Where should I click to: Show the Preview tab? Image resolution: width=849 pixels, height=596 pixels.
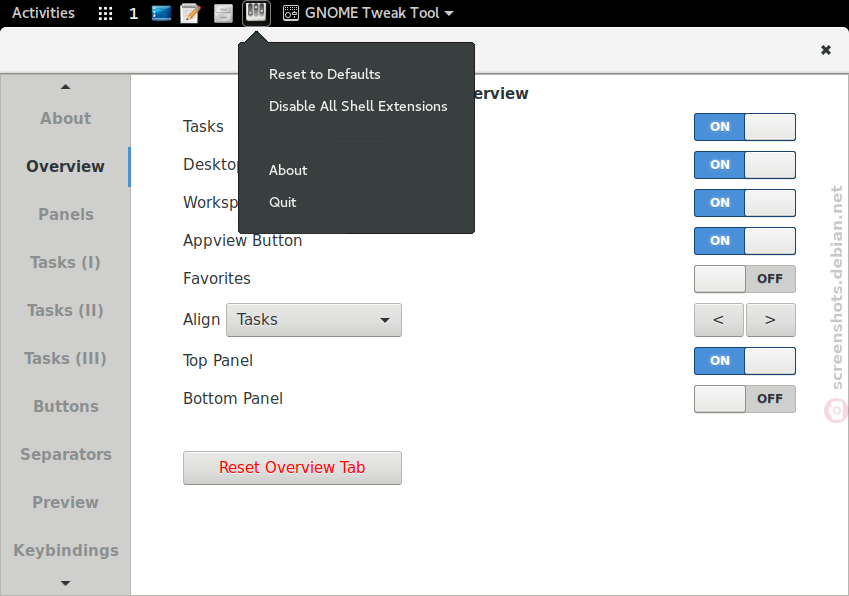click(66, 502)
